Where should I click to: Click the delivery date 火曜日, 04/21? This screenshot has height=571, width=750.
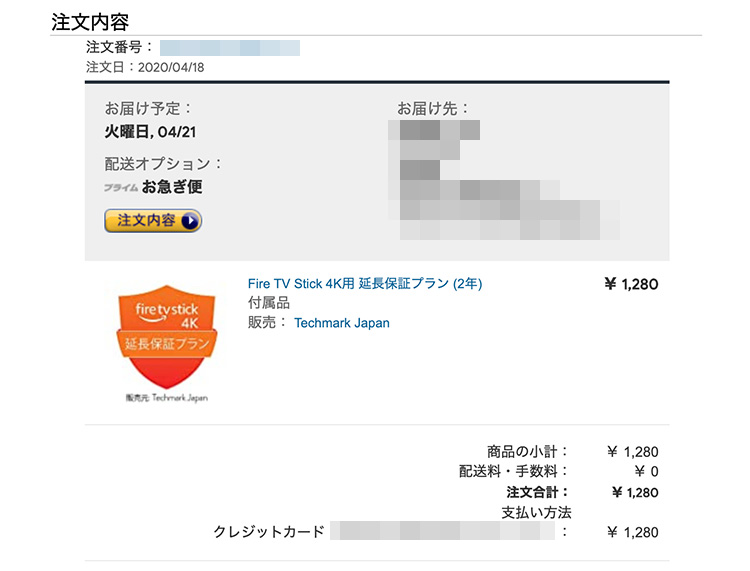click(150, 132)
